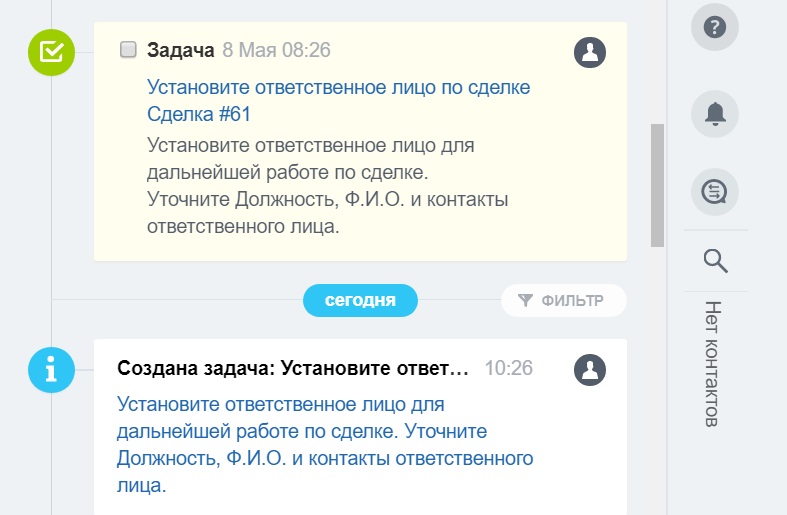Click the timeline scrollbar thumb
Viewport: 787px width, 515px height.
coord(657,185)
